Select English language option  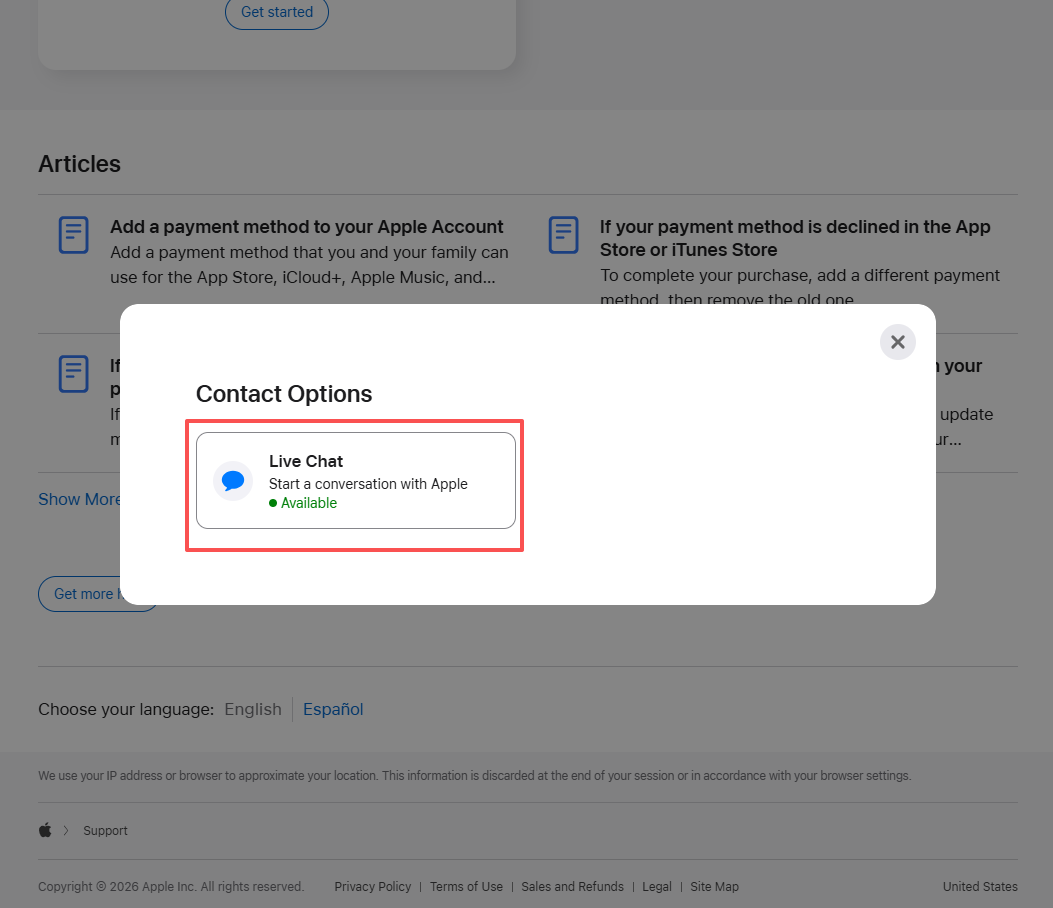253,709
